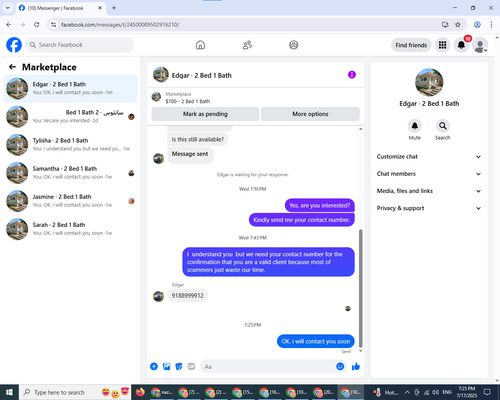Click the 'Is this still available?' message
The height and width of the screenshot is (400, 500).
(198, 139)
